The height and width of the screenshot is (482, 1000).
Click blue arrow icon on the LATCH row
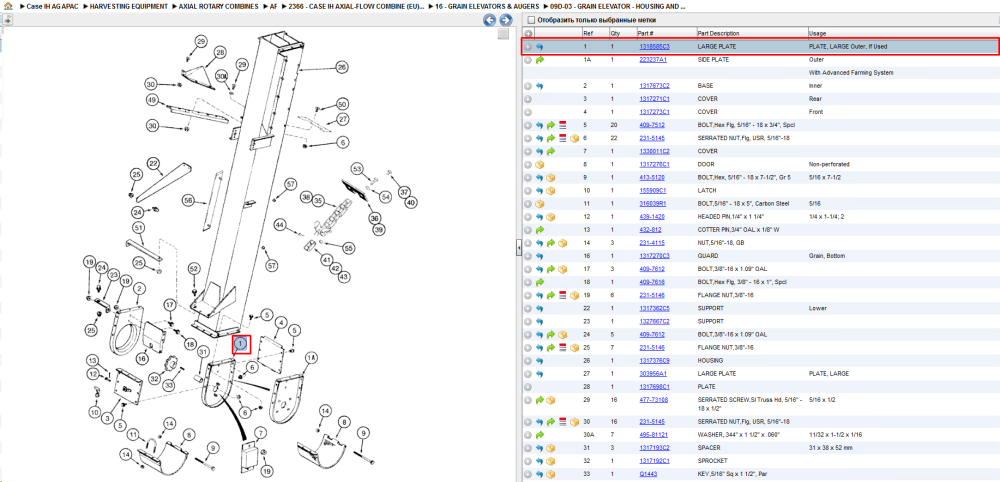tap(540, 191)
